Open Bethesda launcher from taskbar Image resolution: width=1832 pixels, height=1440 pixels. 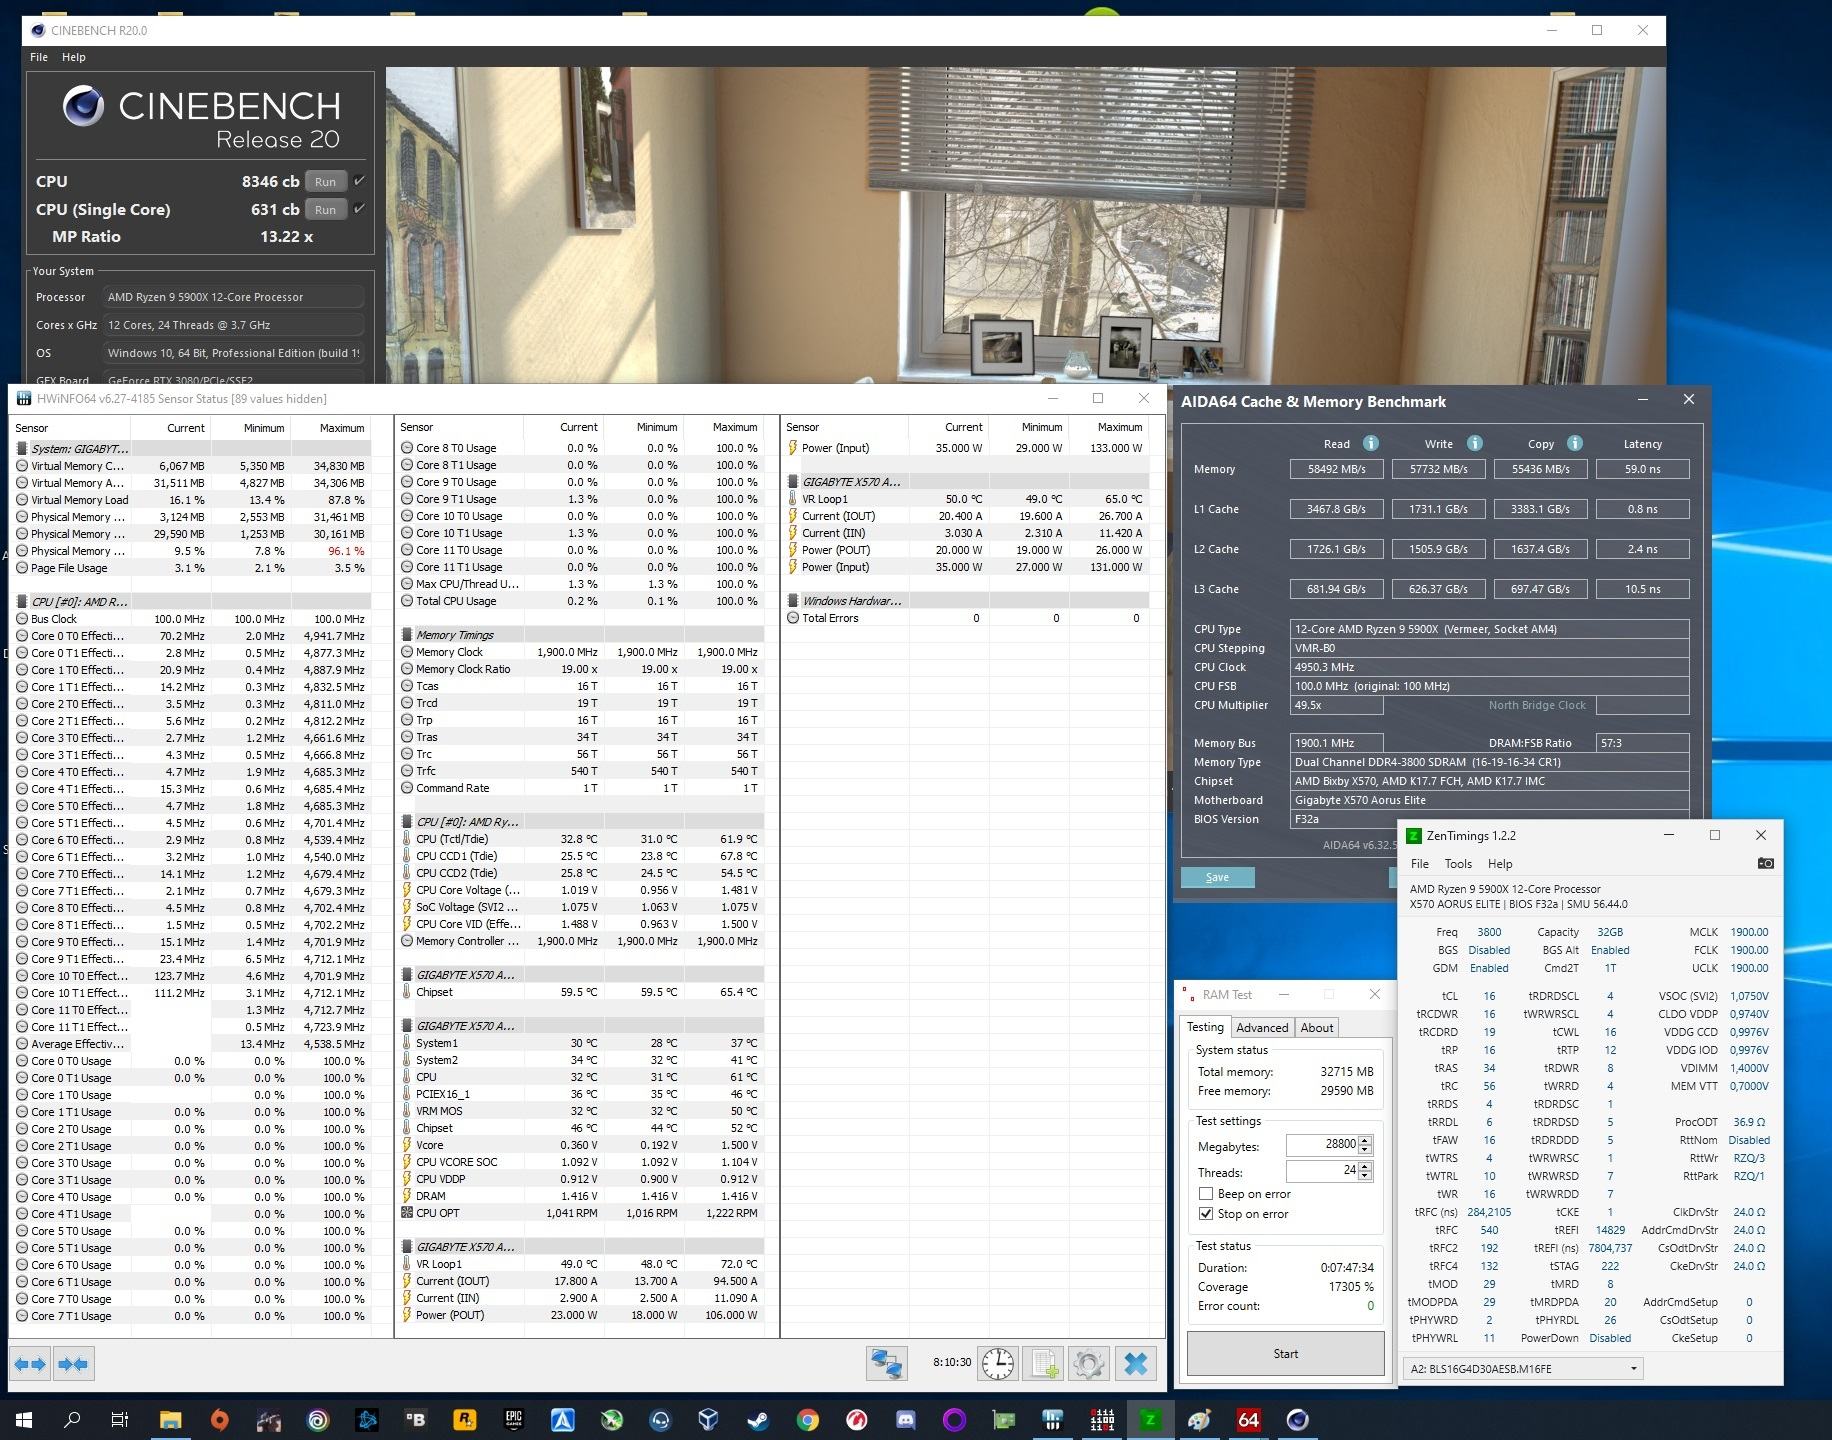[x=415, y=1419]
